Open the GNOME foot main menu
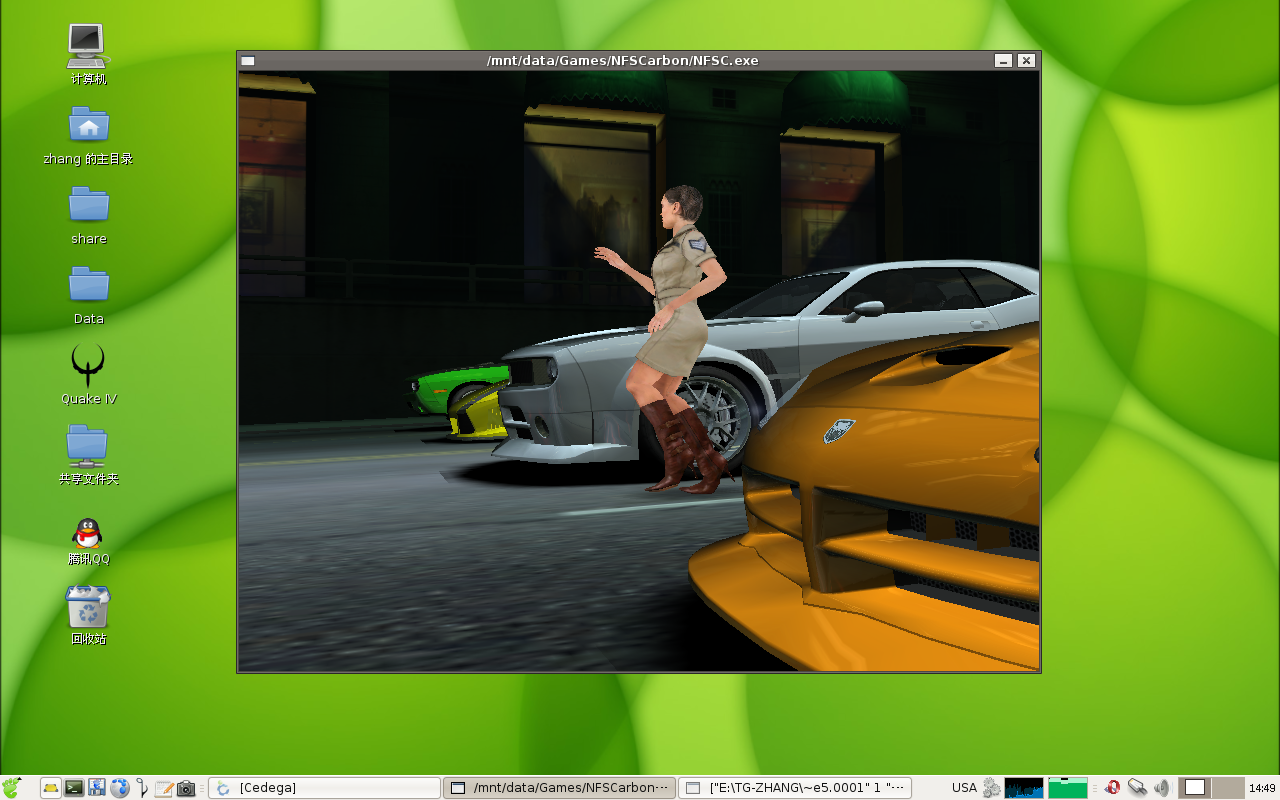Viewport: 1280px width, 800px height. click(x=12, y=788)
